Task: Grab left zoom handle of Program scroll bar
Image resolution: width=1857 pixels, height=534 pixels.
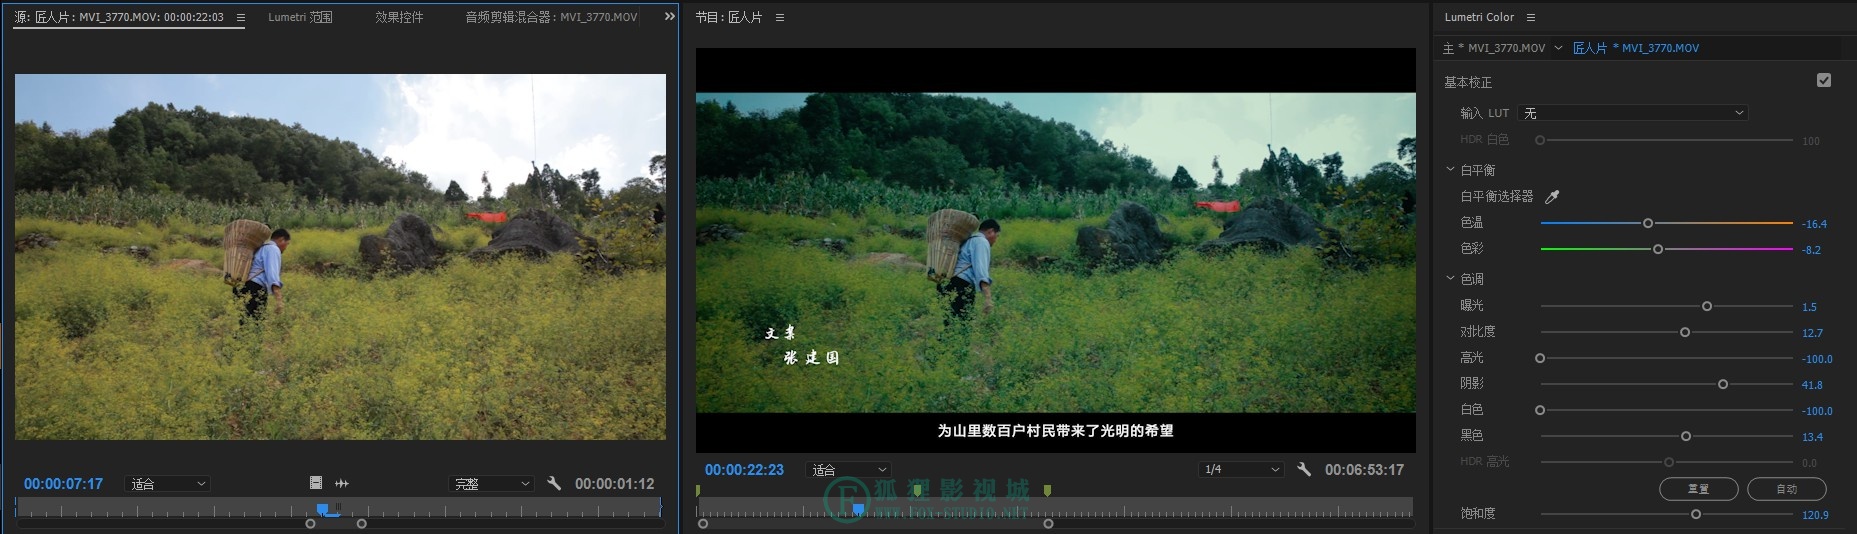Action: pos(703,523)
